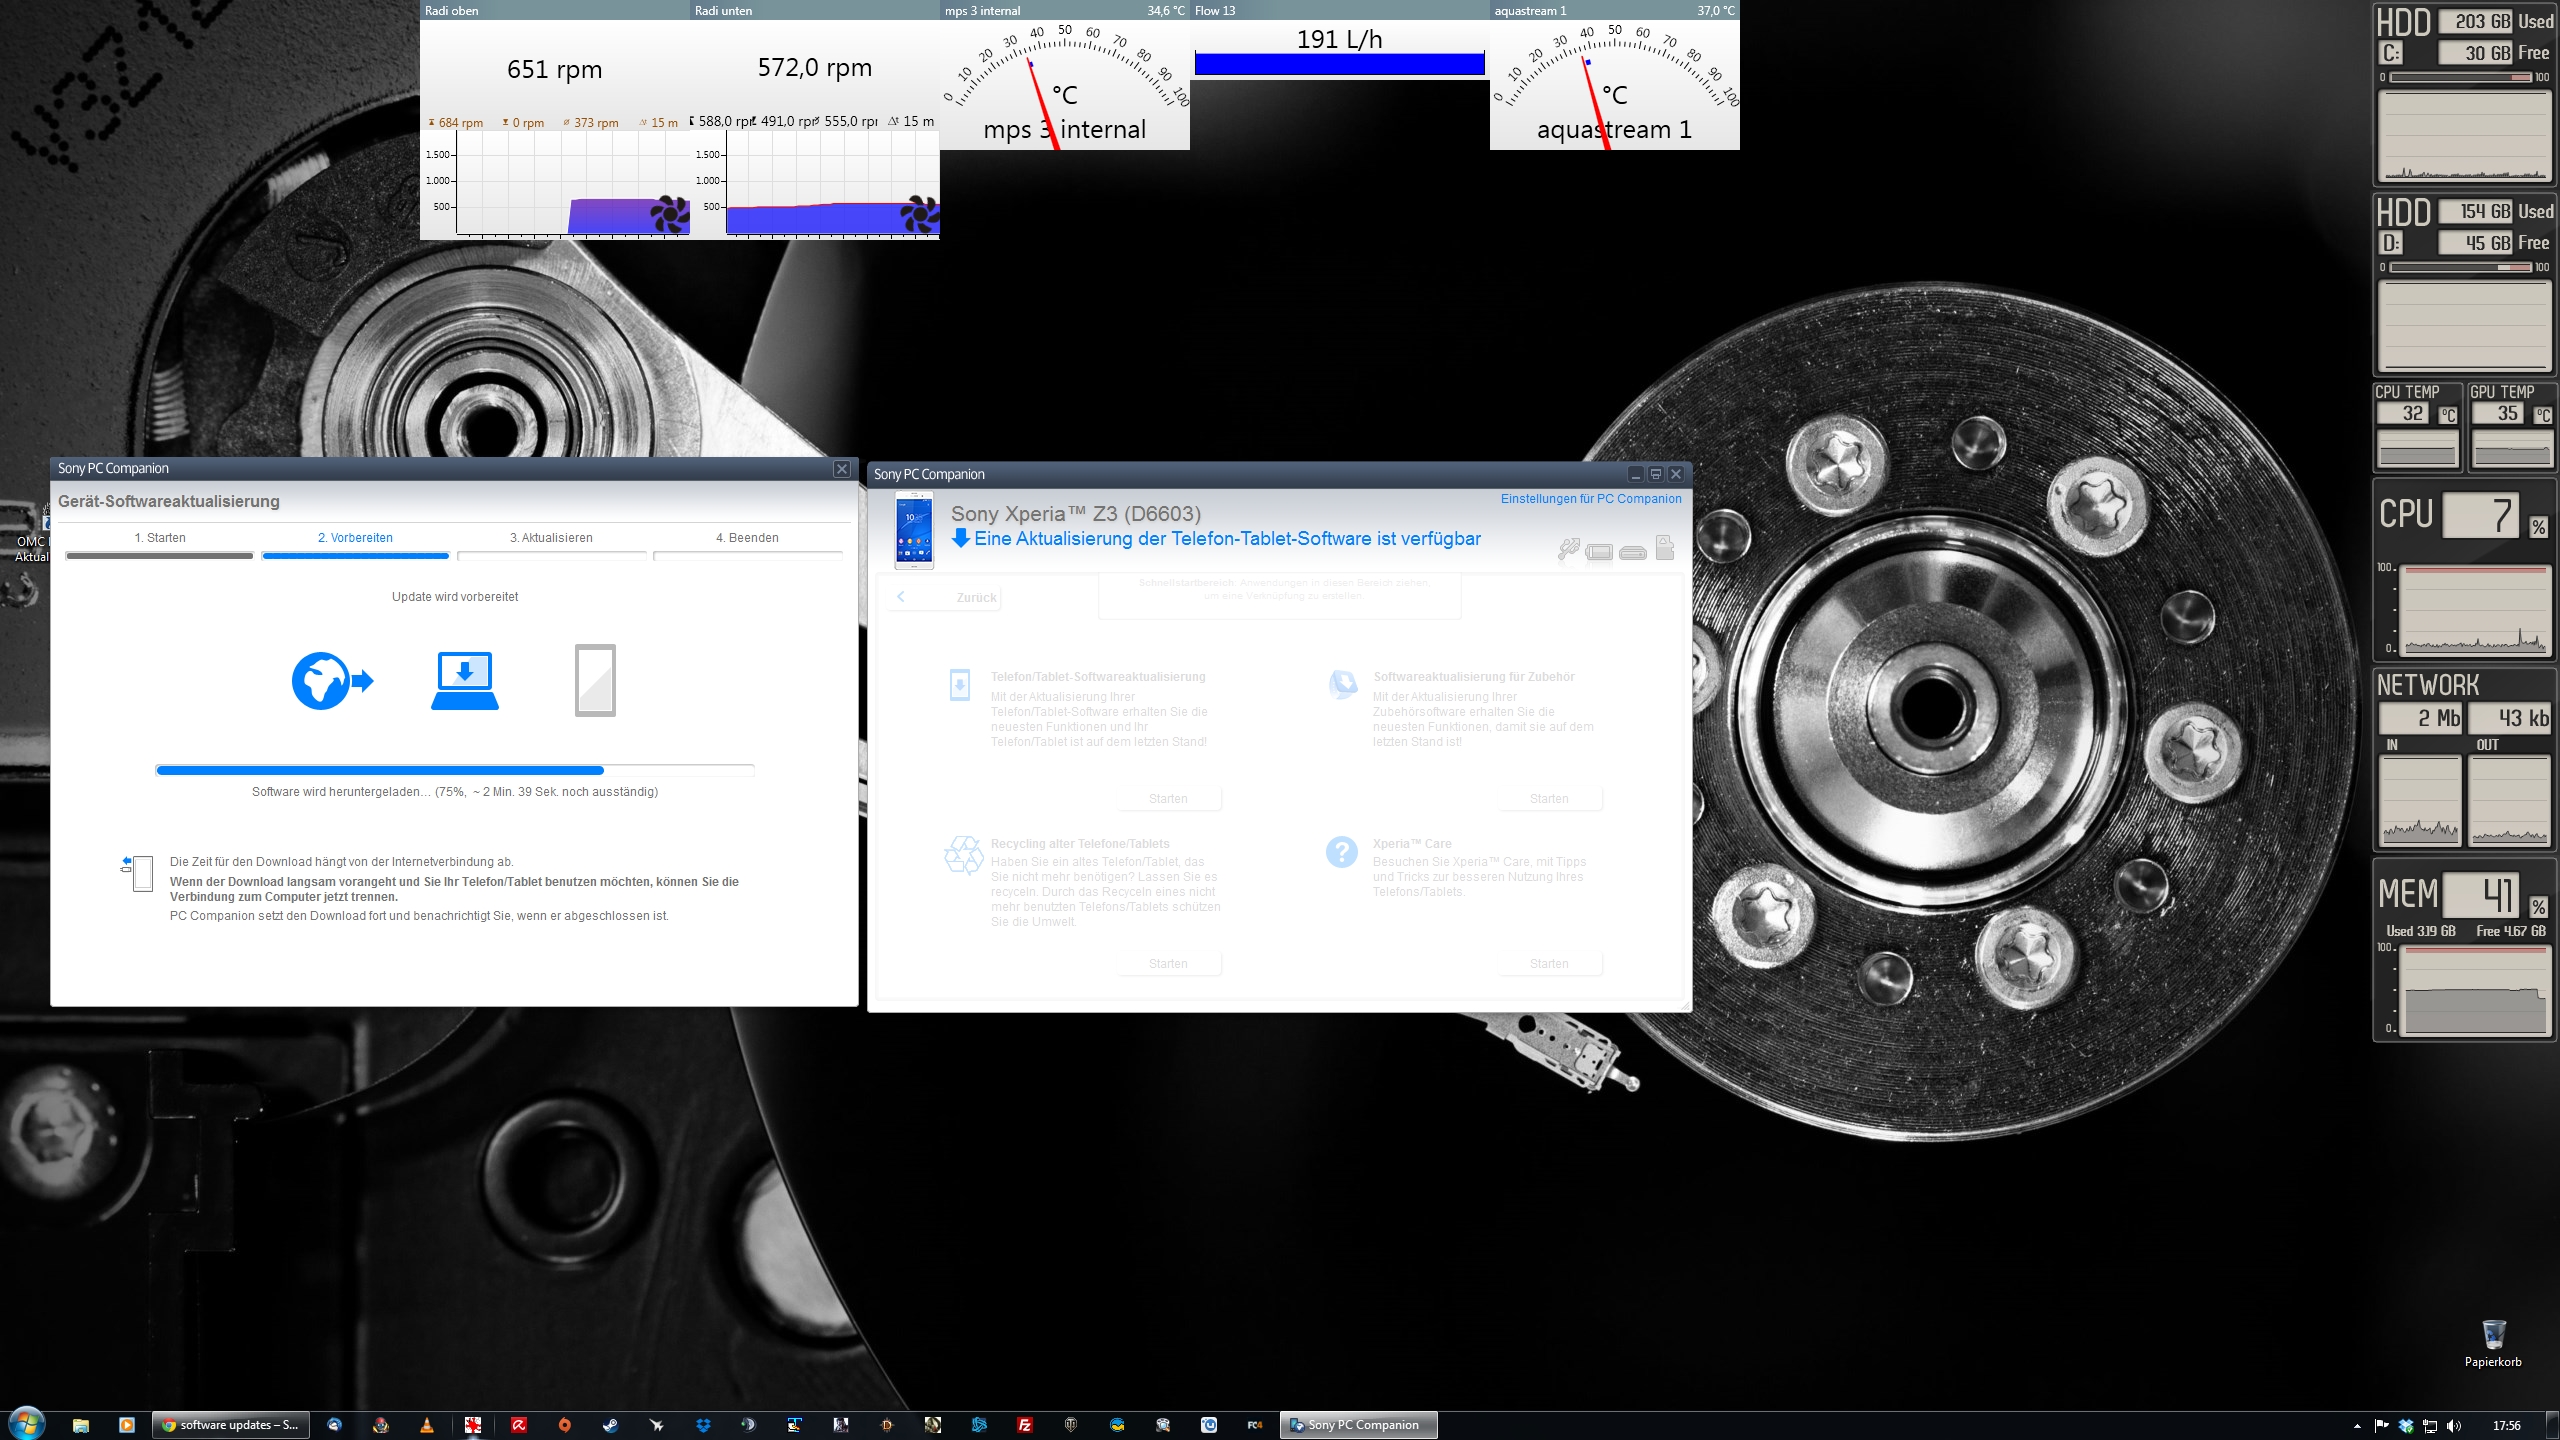This screenshot has height=1440, width=2560.
Task: Click the HDD C: usage bar
Action: [x=2461, y=77]
